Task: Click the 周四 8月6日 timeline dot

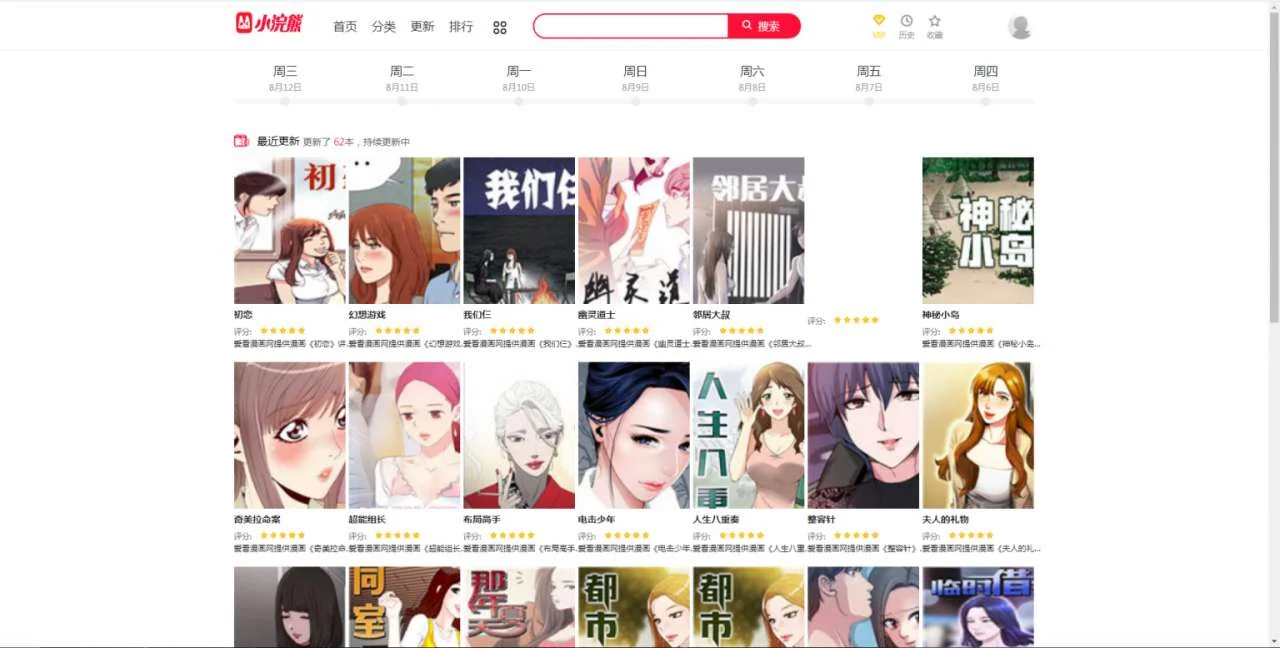Action: pyautogui.click(x=985, y=101)
